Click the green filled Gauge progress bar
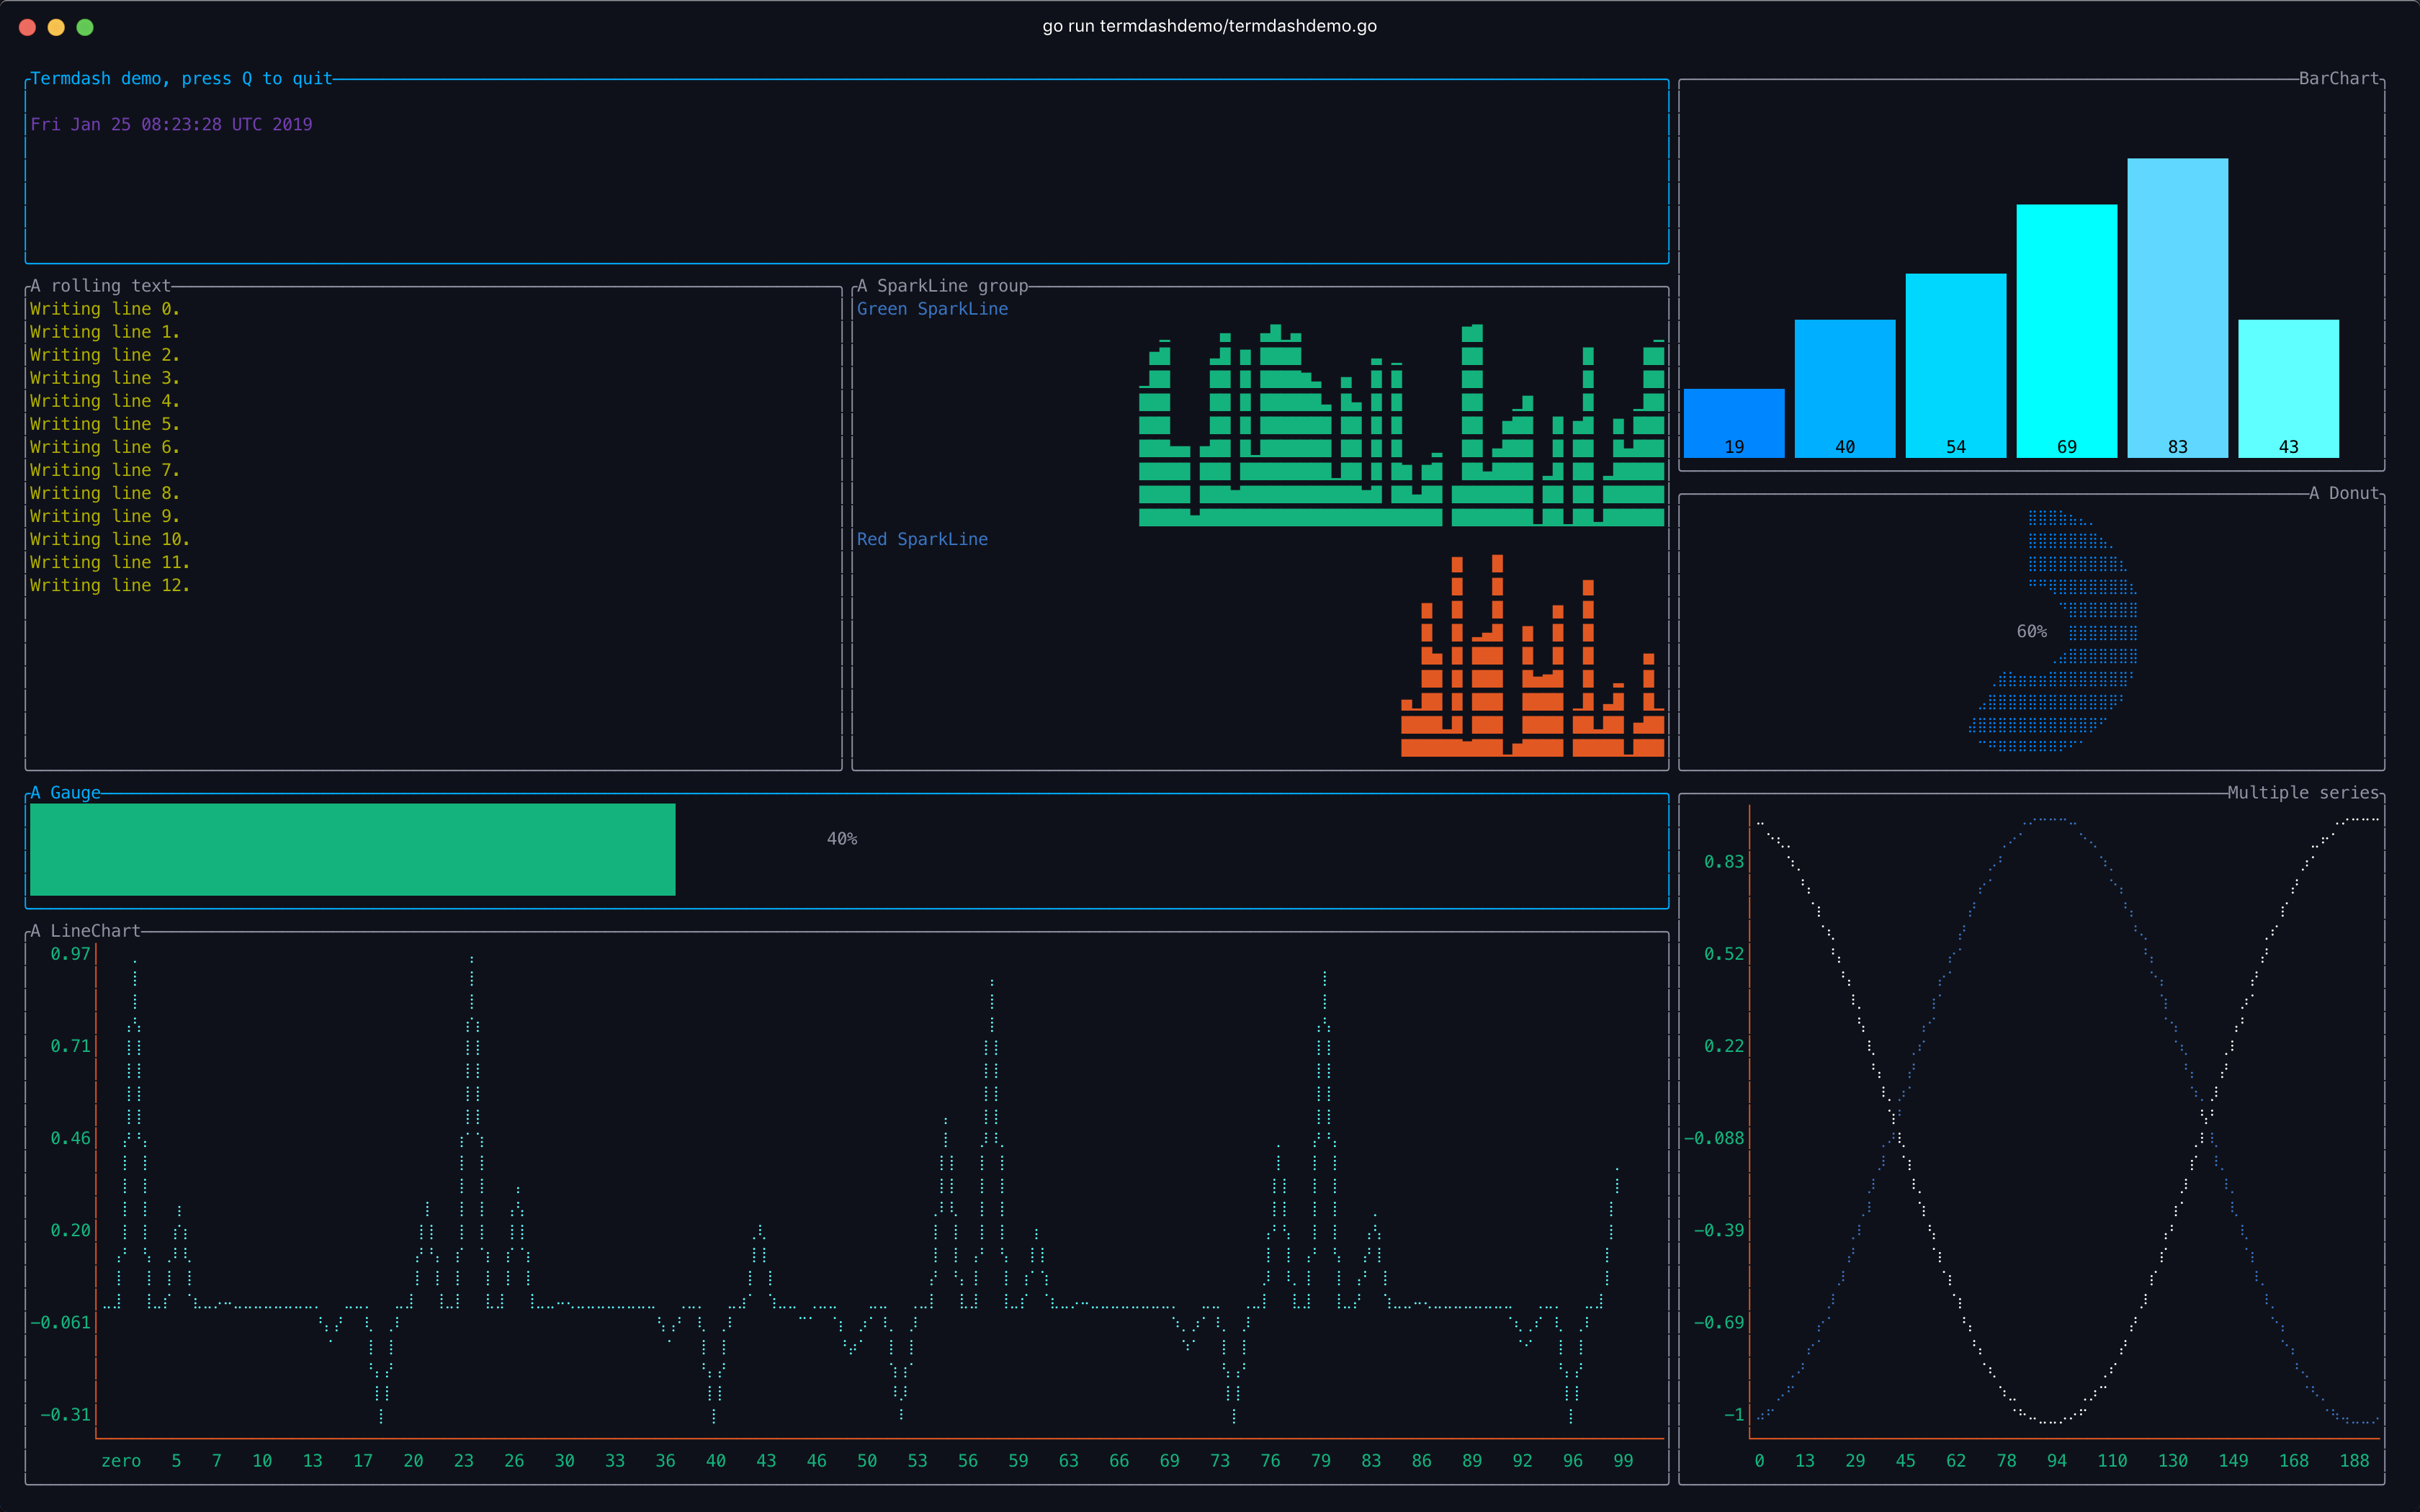The height and width of the screenshot is (1512, 2420). coord(352,849)
